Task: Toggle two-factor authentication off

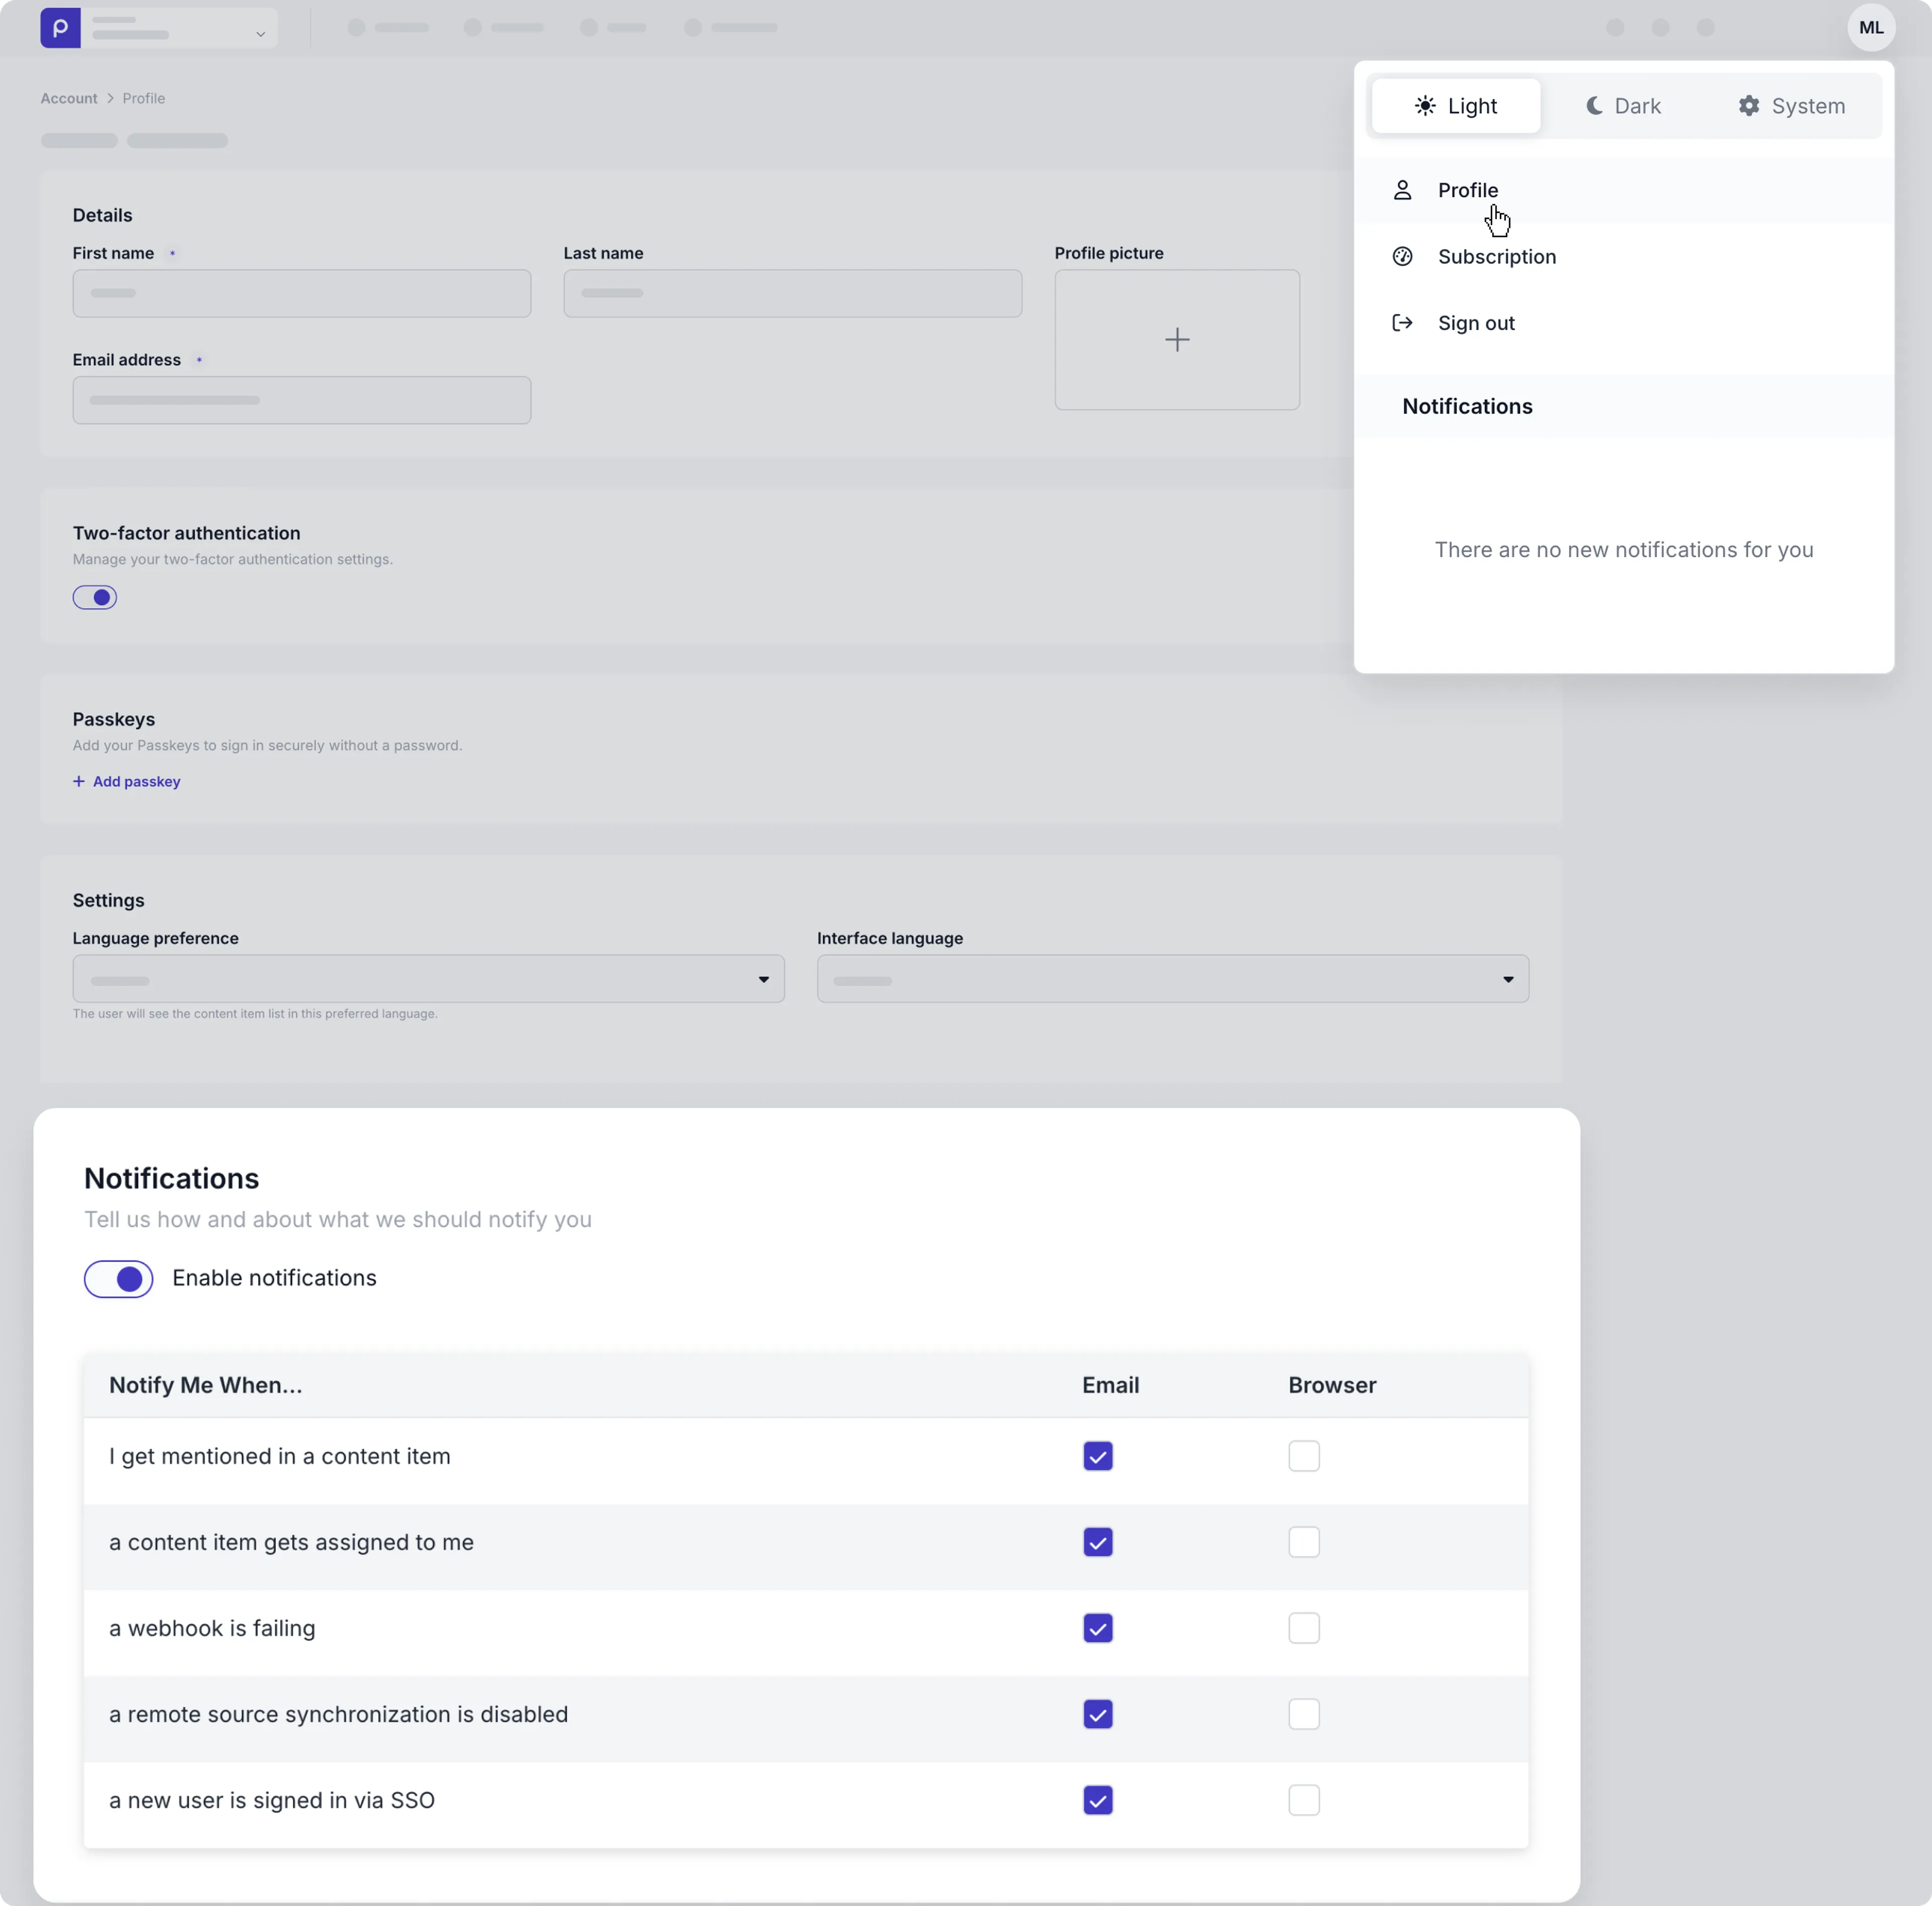Action: [95, 597]
